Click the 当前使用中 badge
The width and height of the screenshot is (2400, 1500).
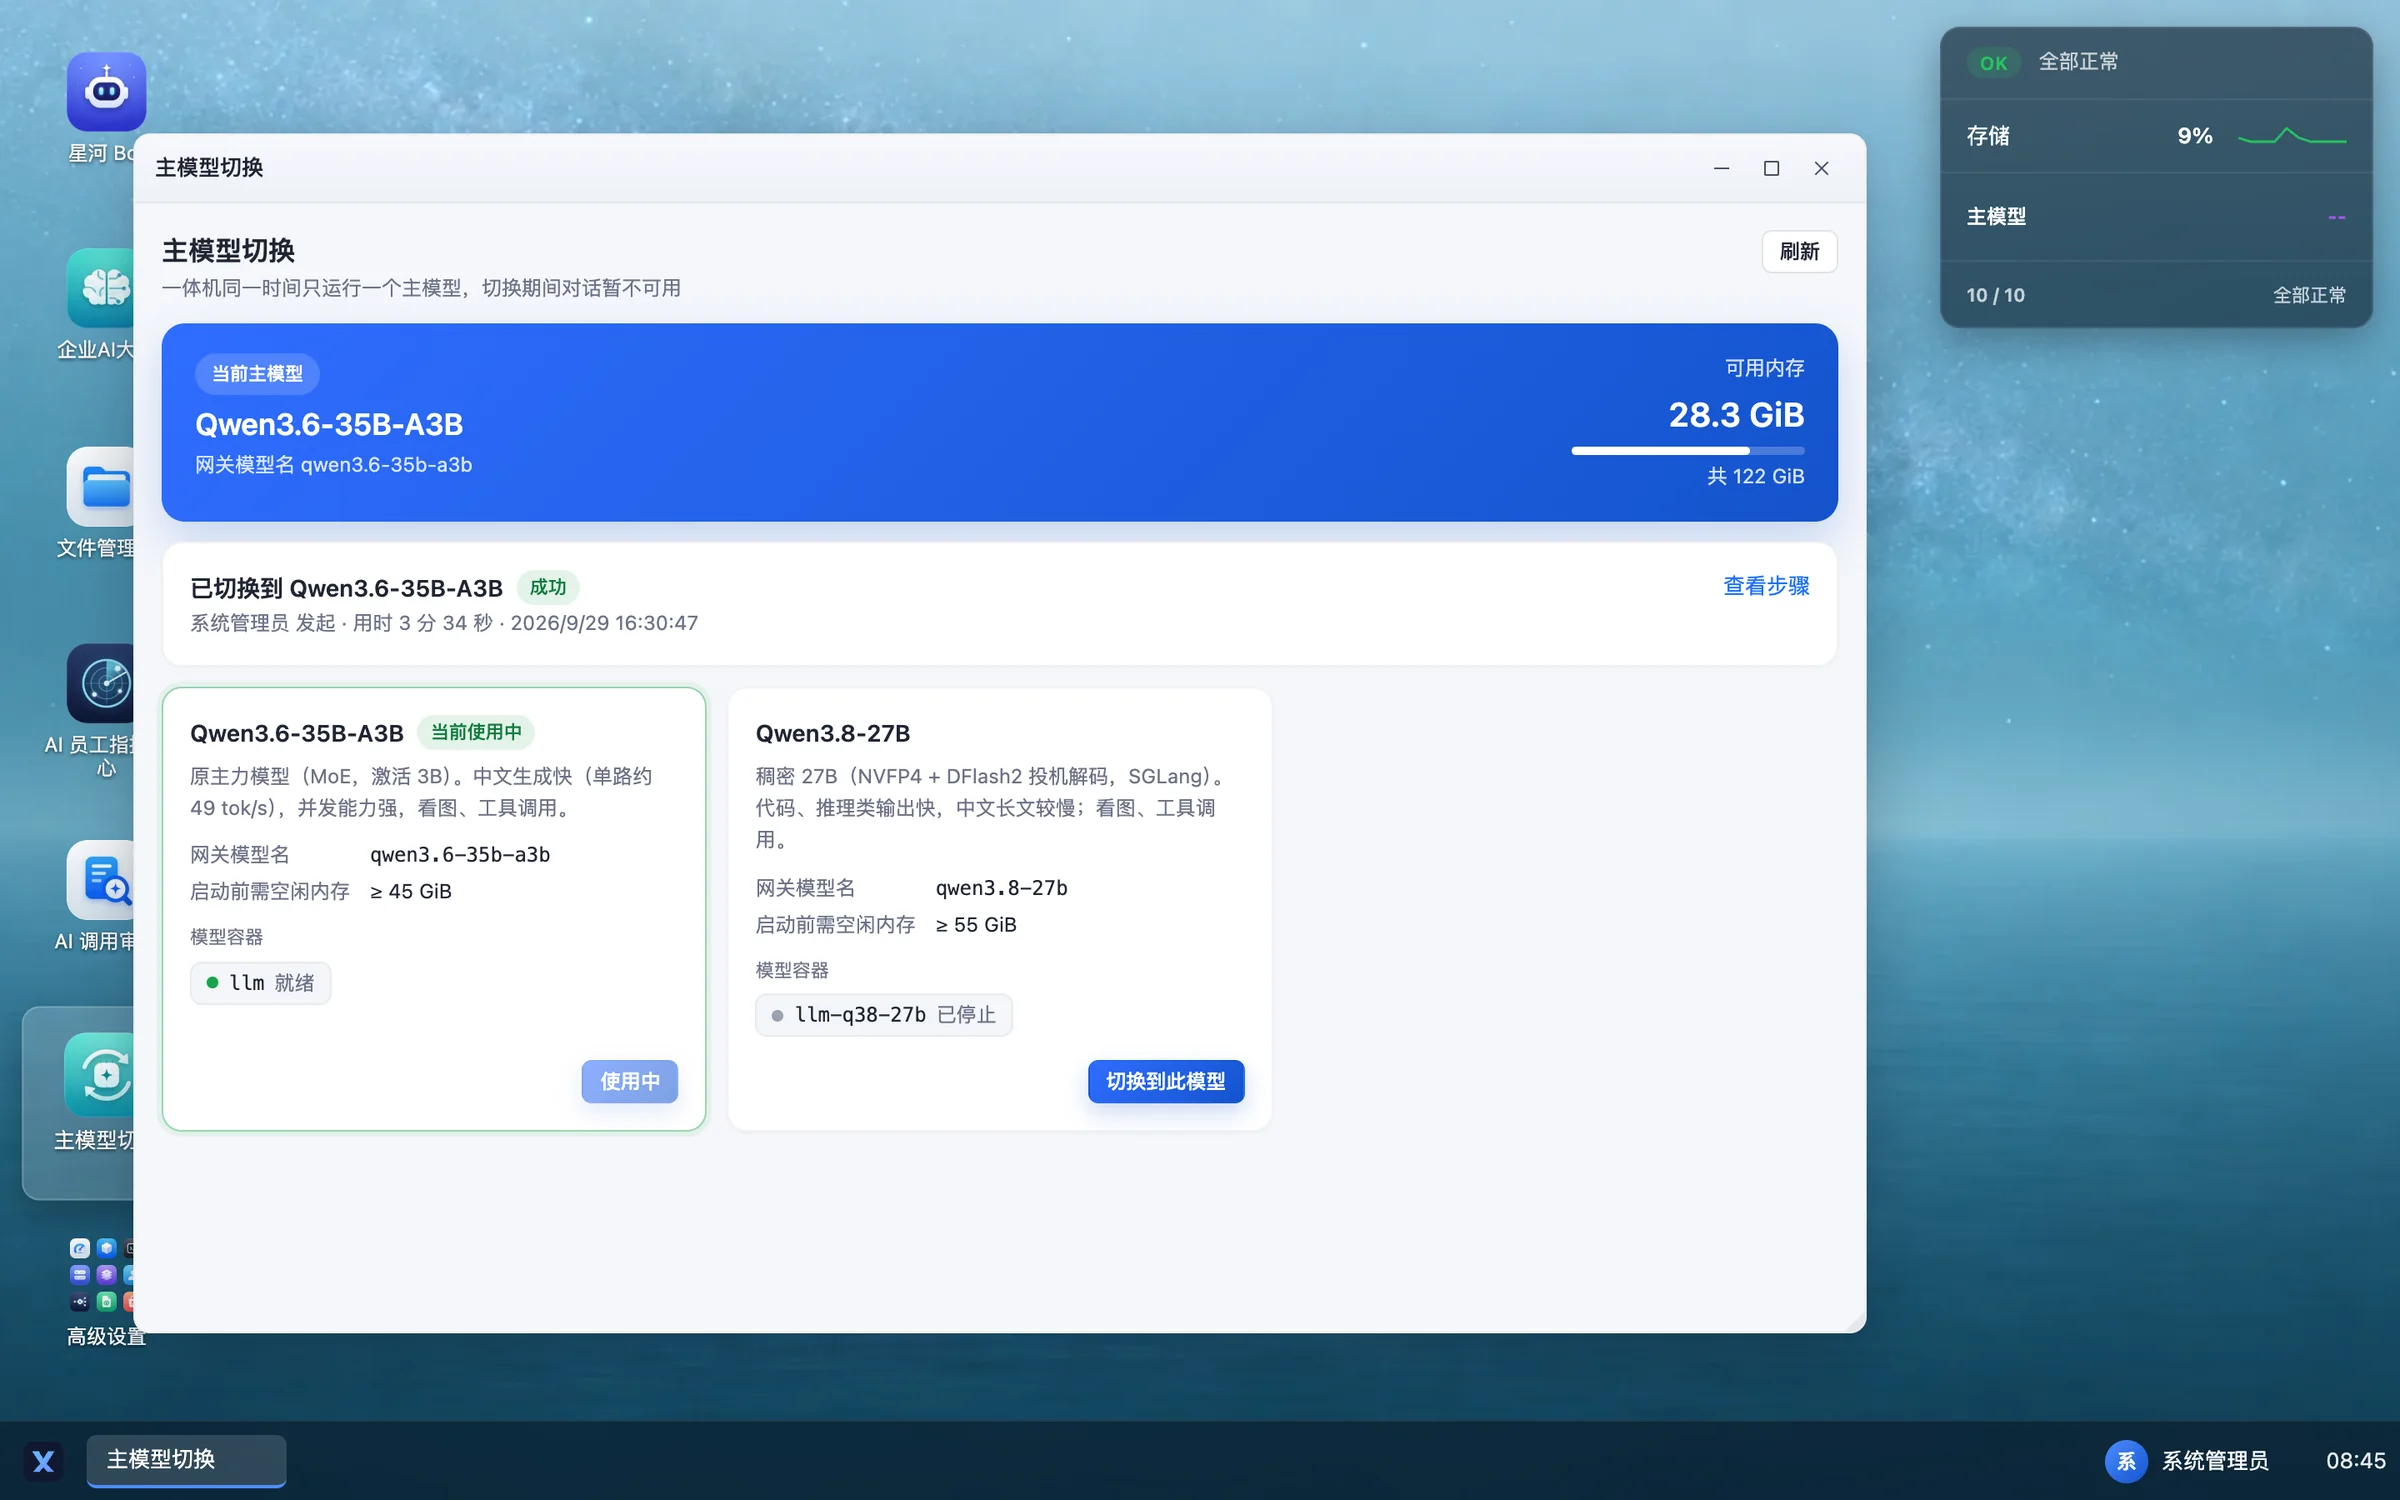pyautogui.click(x=475, y=732)
